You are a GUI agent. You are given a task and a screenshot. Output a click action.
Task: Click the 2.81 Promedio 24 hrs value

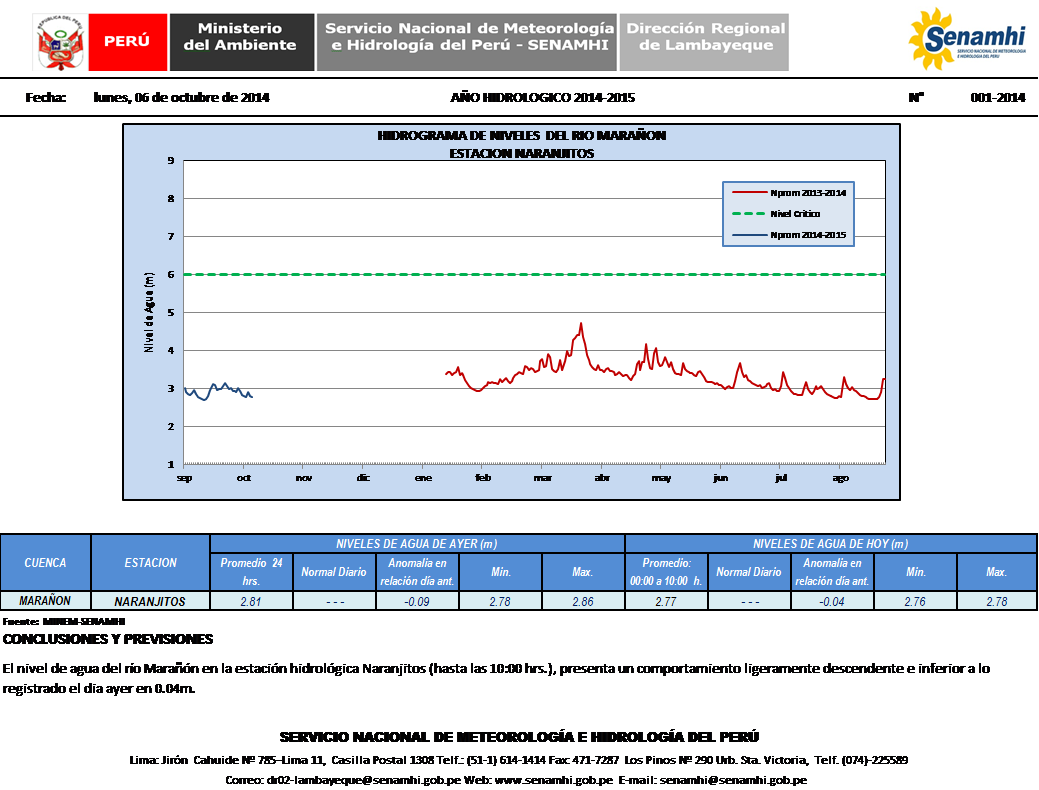[251, 601]
